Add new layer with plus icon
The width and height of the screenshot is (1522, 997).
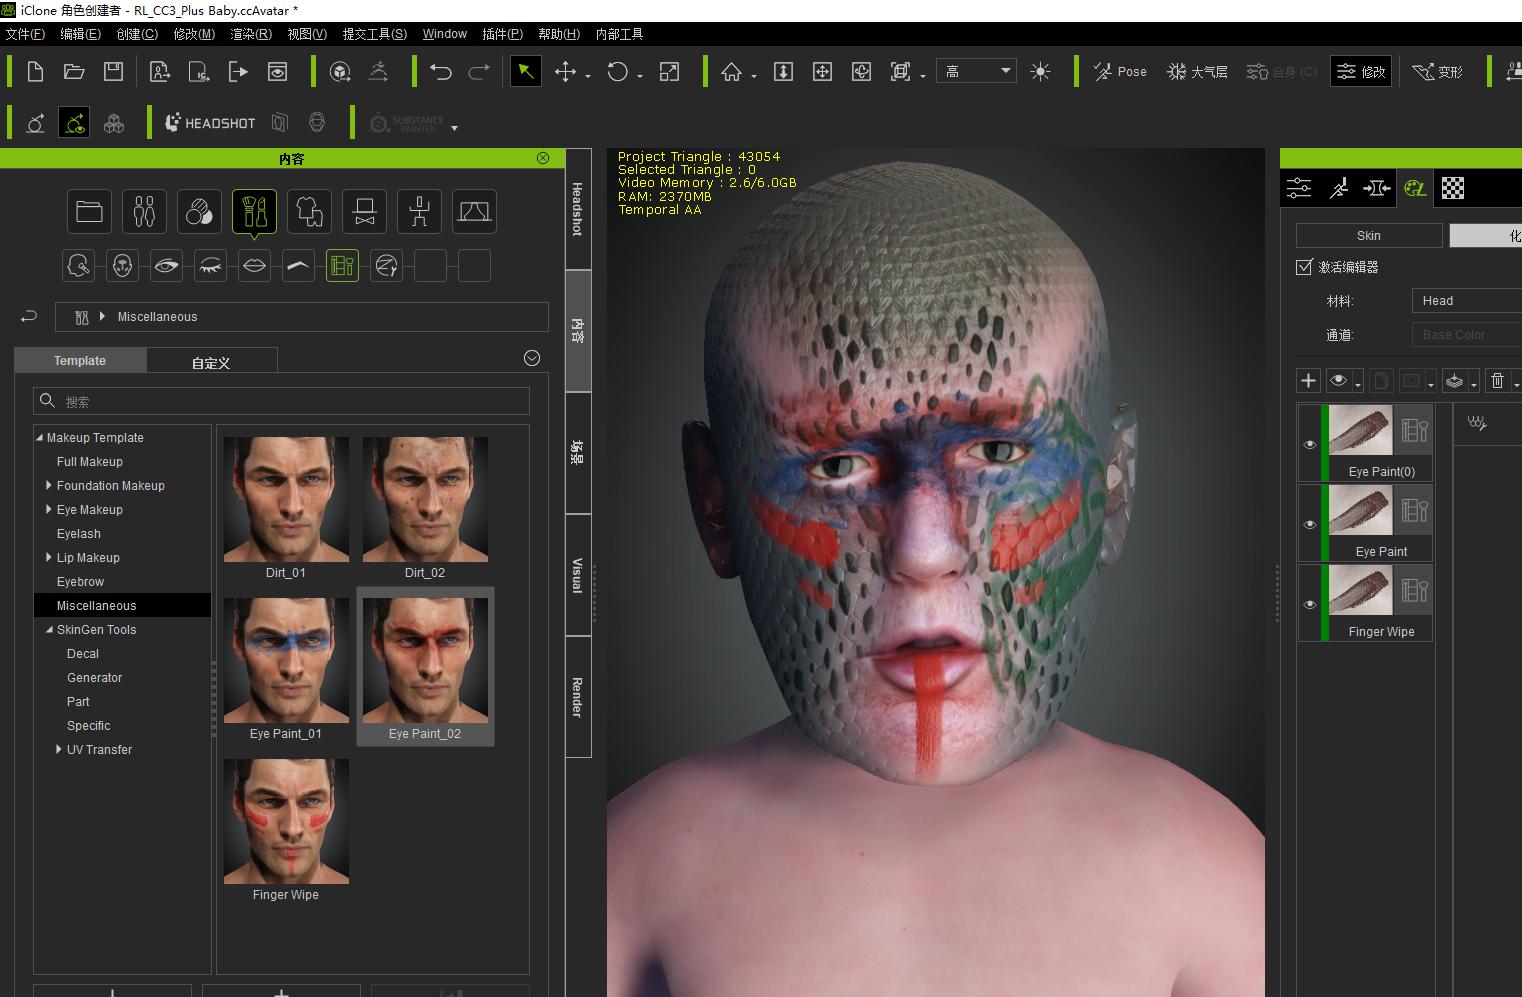[1308, 380]
